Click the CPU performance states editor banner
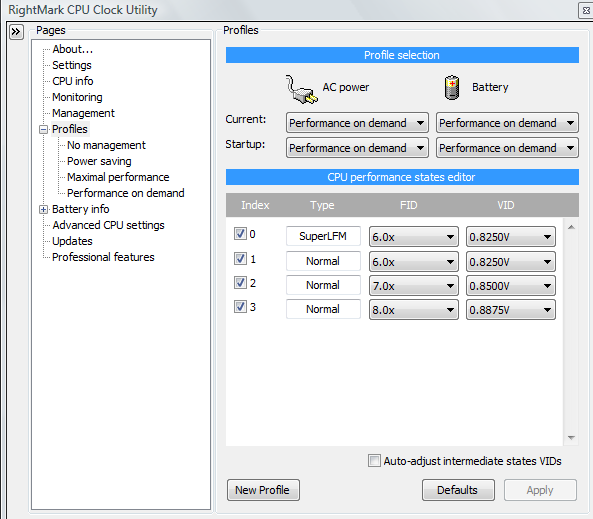The height and width of the screenshot is (519, 593). pyautogui.click(x=402, y=177)
